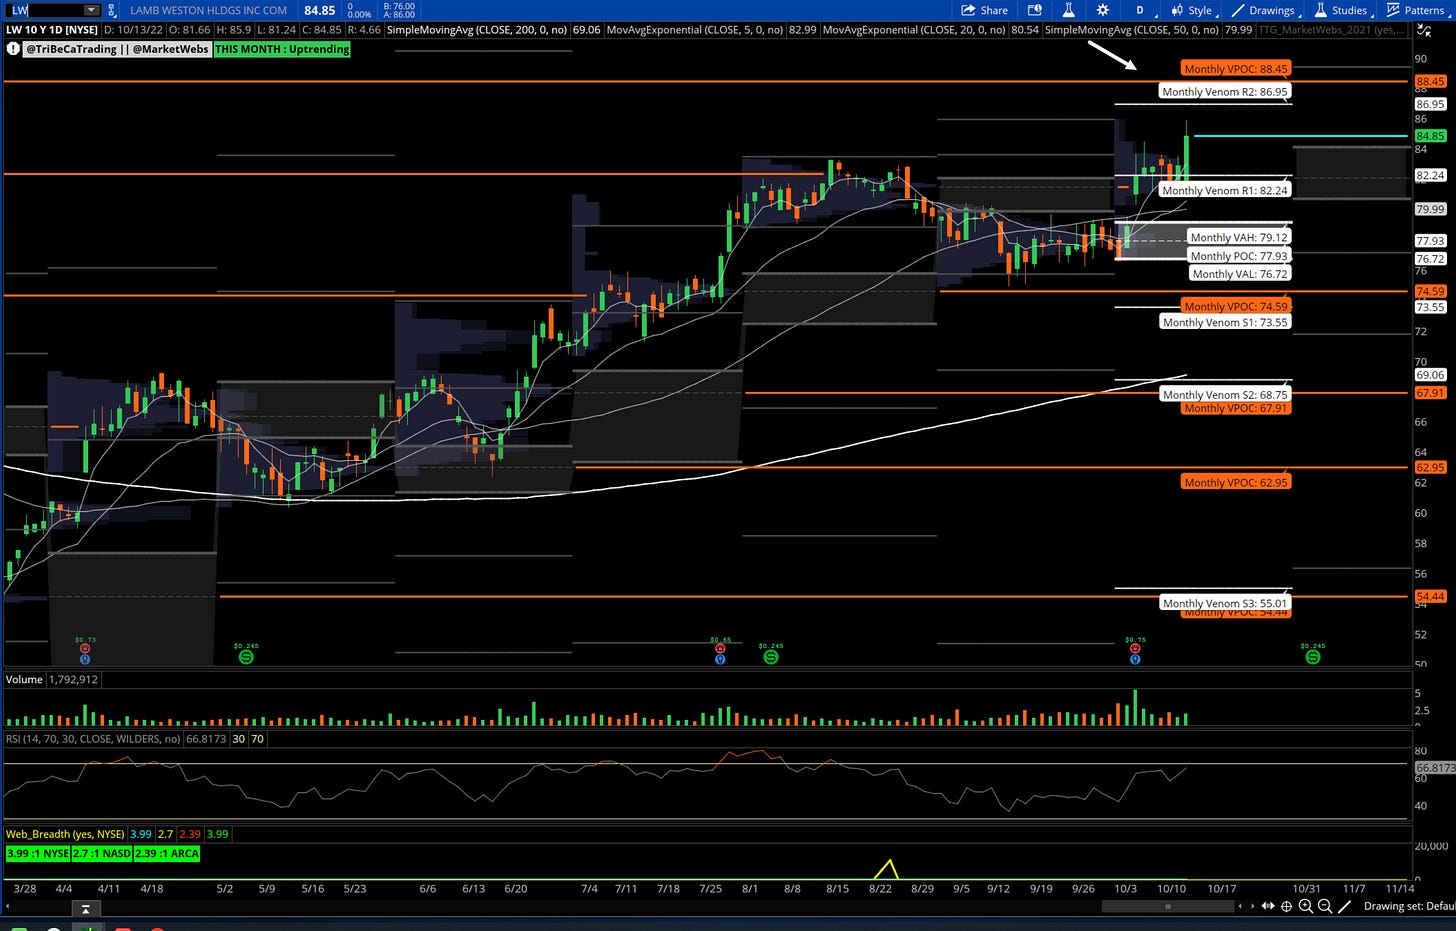The height and width of the screenshot is (931, 1456).
Task: Click the collapse panel button at bottom left
Action: coord(86,908)
